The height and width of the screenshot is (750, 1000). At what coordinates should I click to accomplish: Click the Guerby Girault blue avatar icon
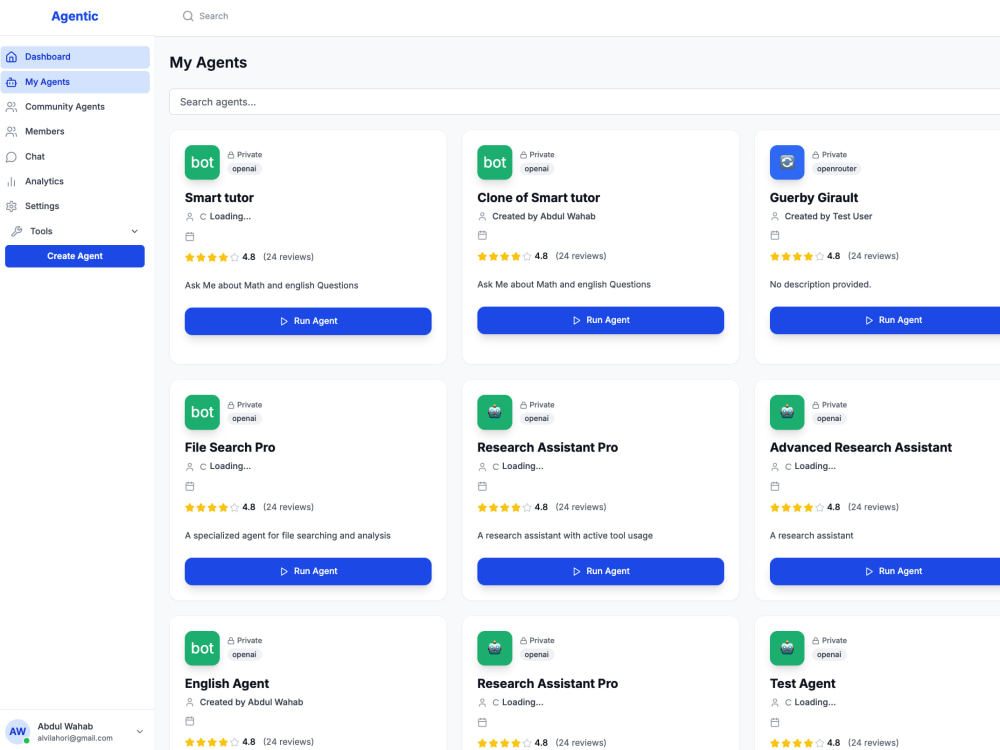click(x=787, y=163)
